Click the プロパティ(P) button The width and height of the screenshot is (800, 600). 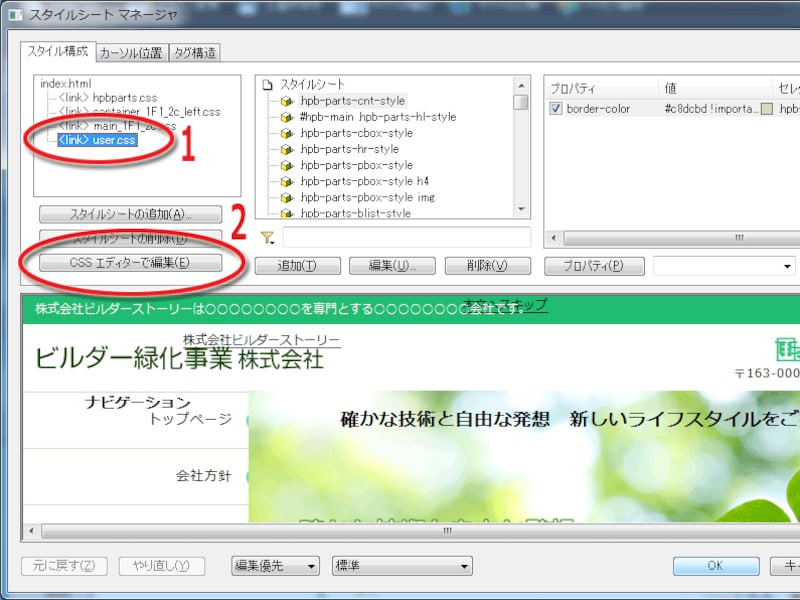(594, 266)
